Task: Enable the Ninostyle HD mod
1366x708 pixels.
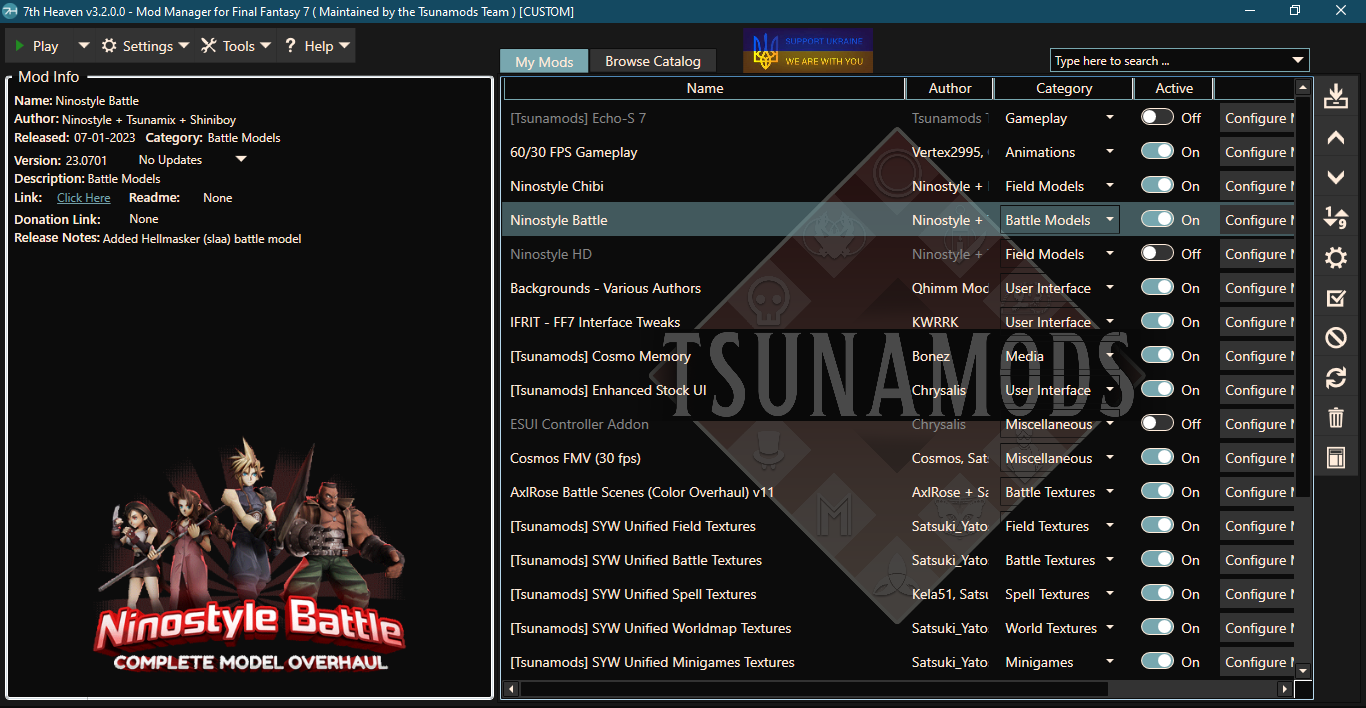Action: [1157, 253]
